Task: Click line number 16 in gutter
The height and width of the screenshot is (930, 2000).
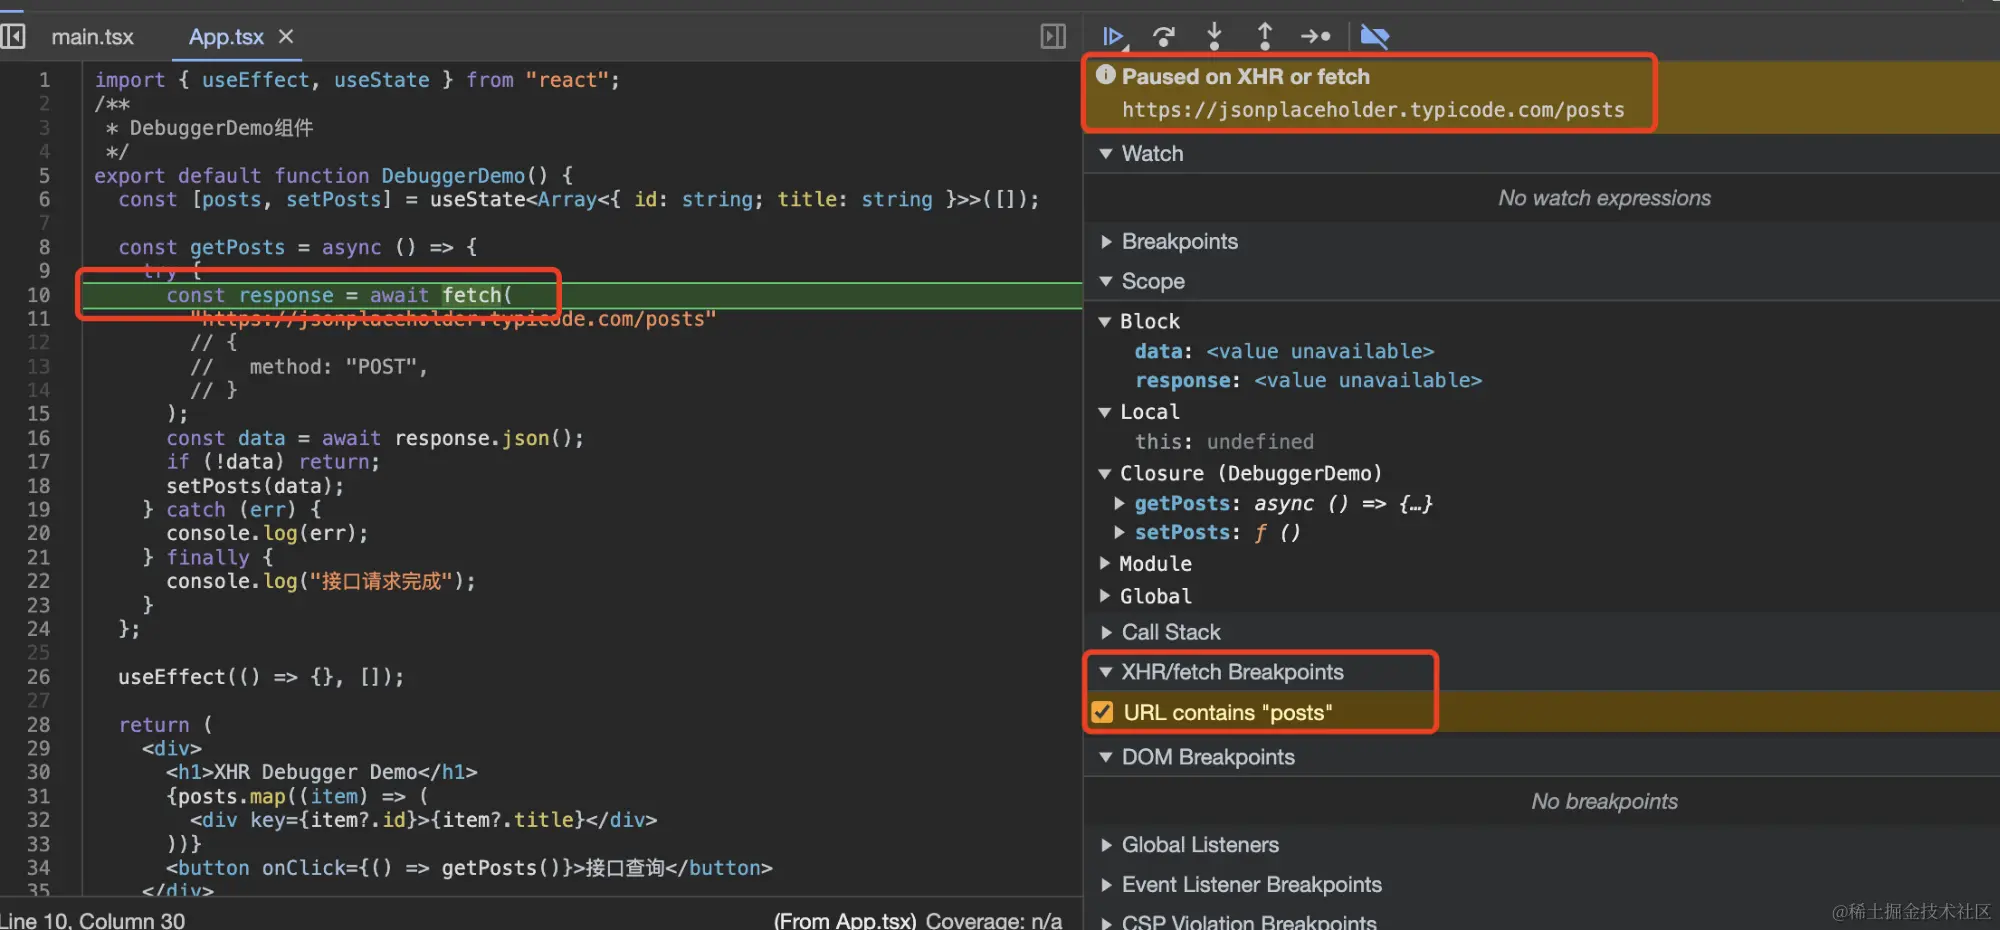Action: tap(38, 438)
